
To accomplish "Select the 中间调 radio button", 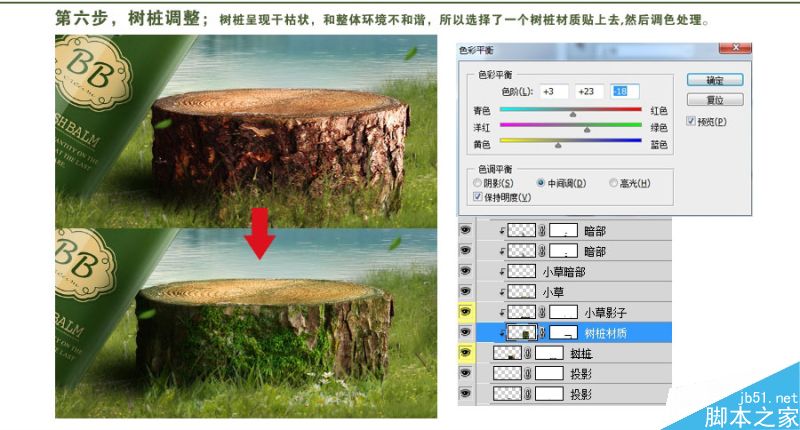I will (541, 183).
